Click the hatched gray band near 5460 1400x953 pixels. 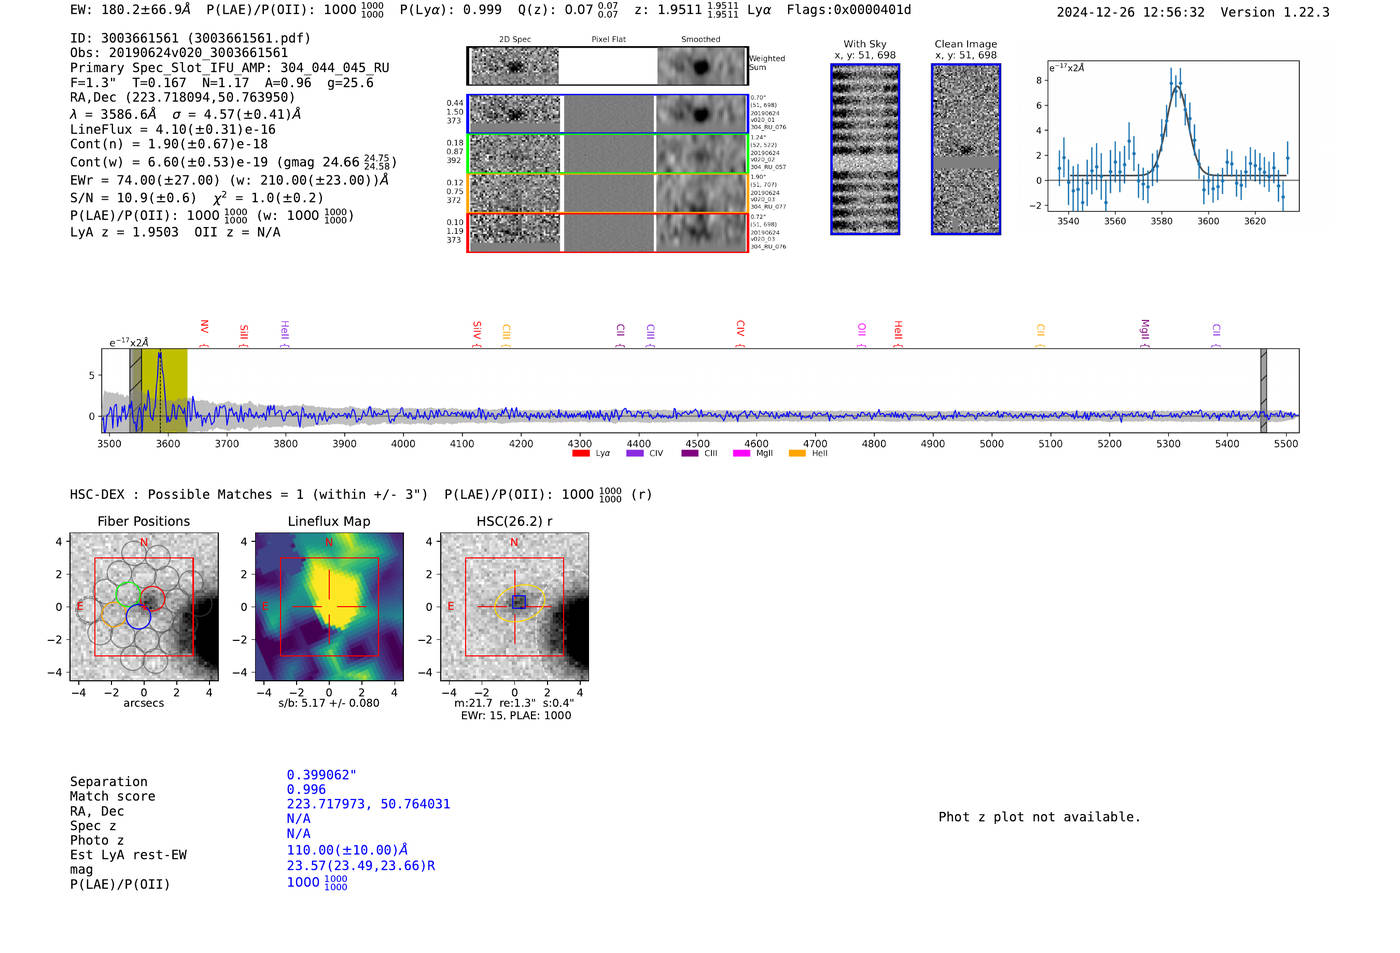[1263, 390]
